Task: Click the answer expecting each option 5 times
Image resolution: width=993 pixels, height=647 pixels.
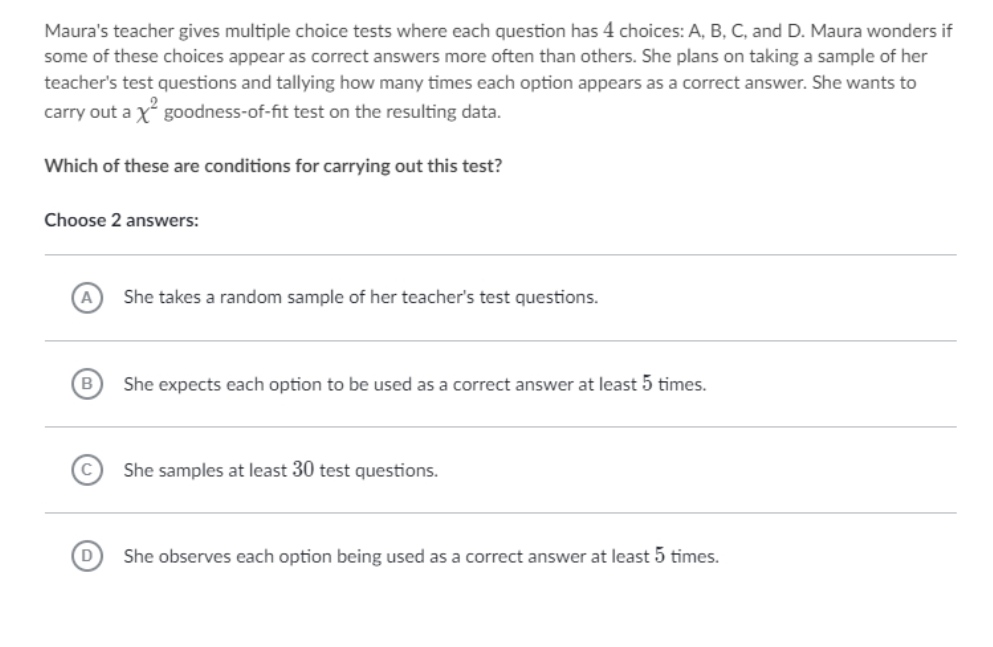Action: click(x=415, y=384)
